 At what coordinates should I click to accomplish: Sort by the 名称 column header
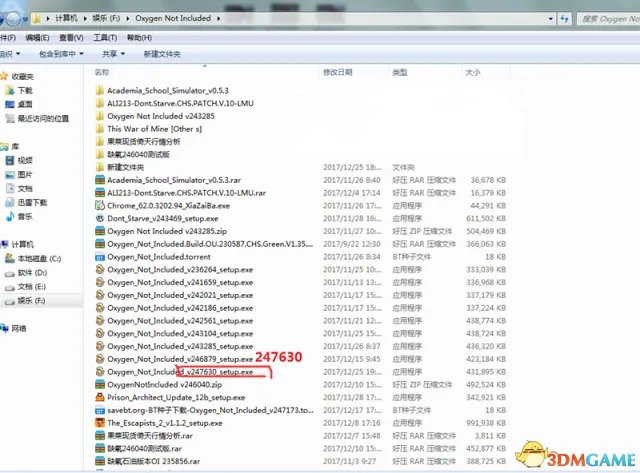point(102,72)
